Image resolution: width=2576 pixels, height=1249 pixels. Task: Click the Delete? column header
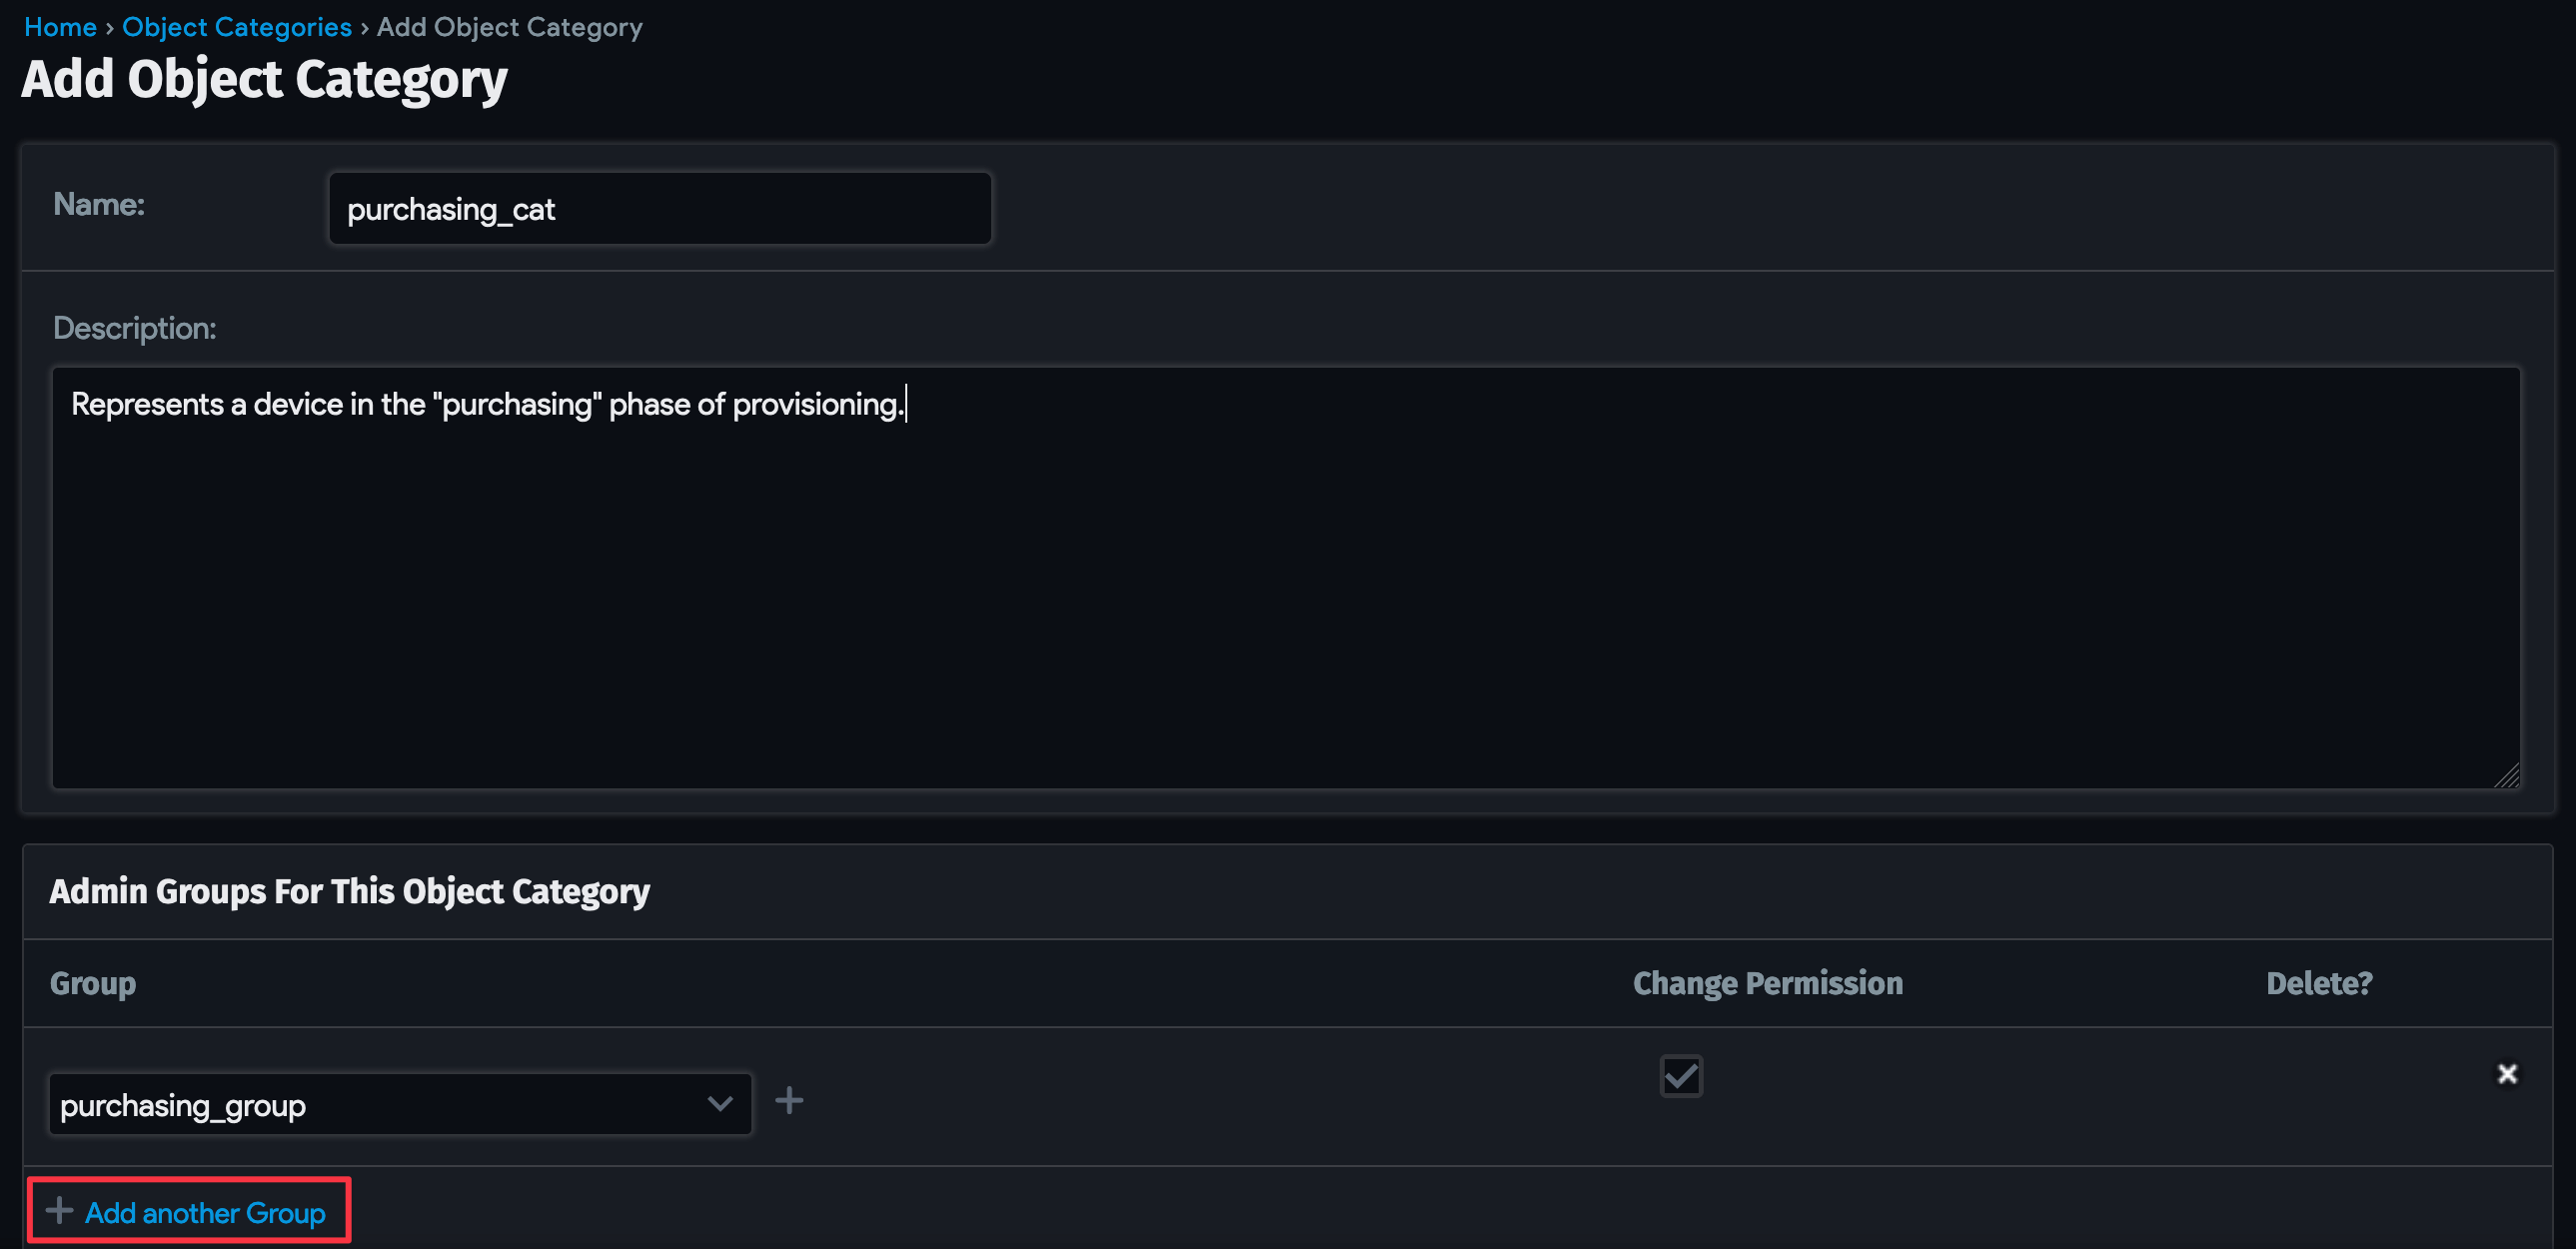tap(2318, 983)
